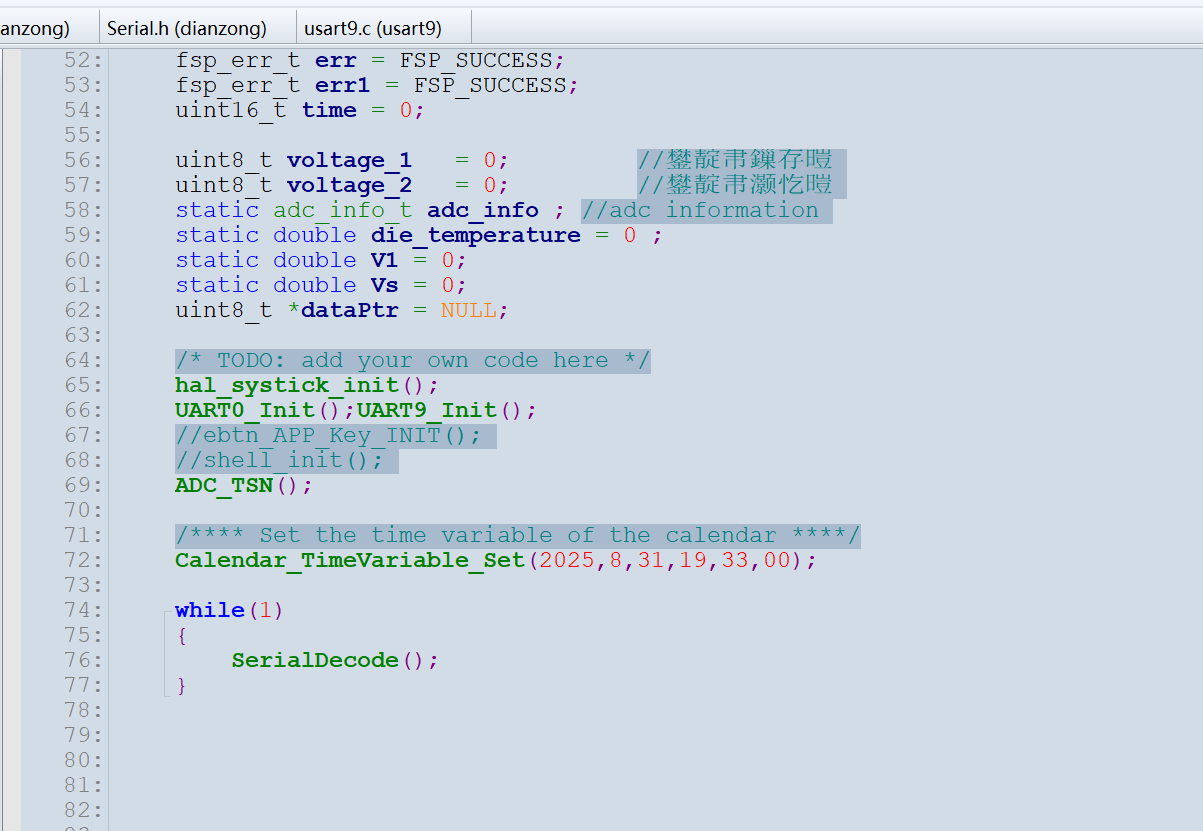Click the Vs variable name
The image size is (1203, 831).
[384, 285]
